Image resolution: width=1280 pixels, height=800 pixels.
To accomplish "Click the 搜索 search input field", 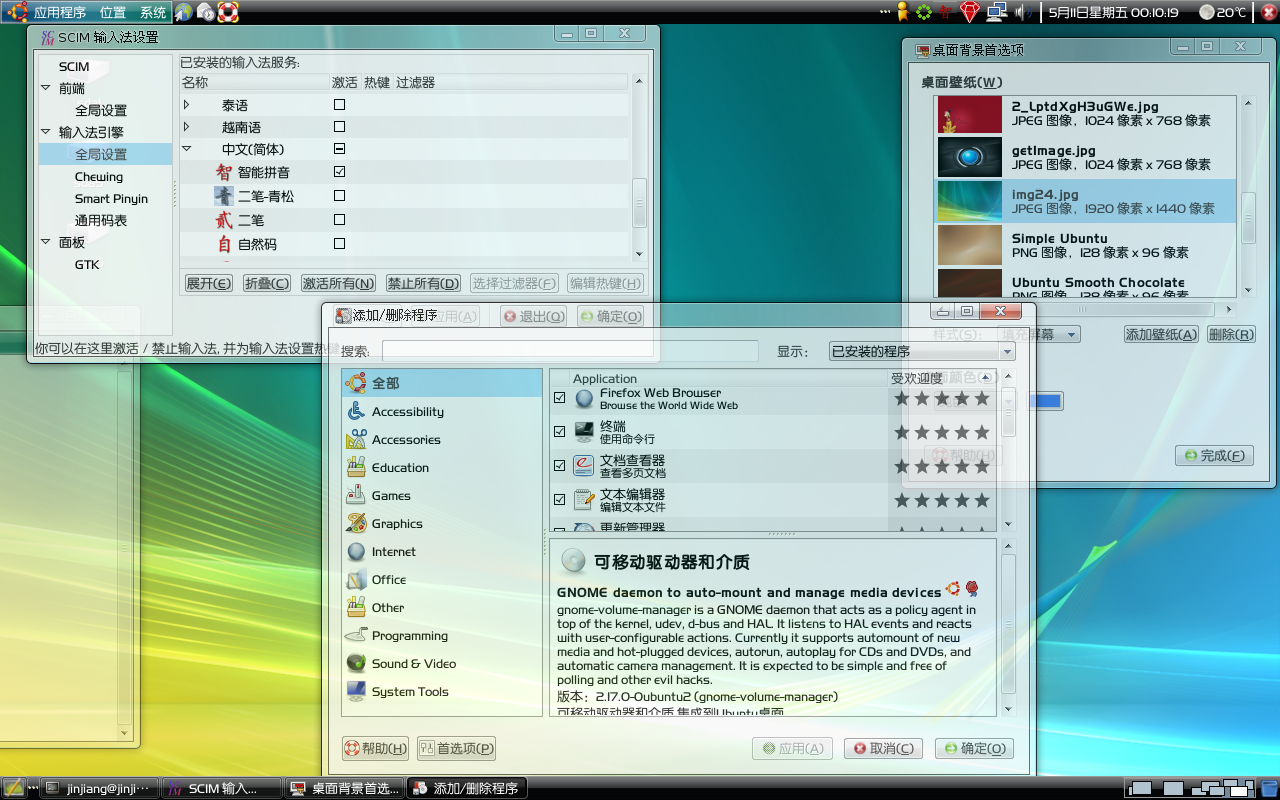I will [570, 351].
